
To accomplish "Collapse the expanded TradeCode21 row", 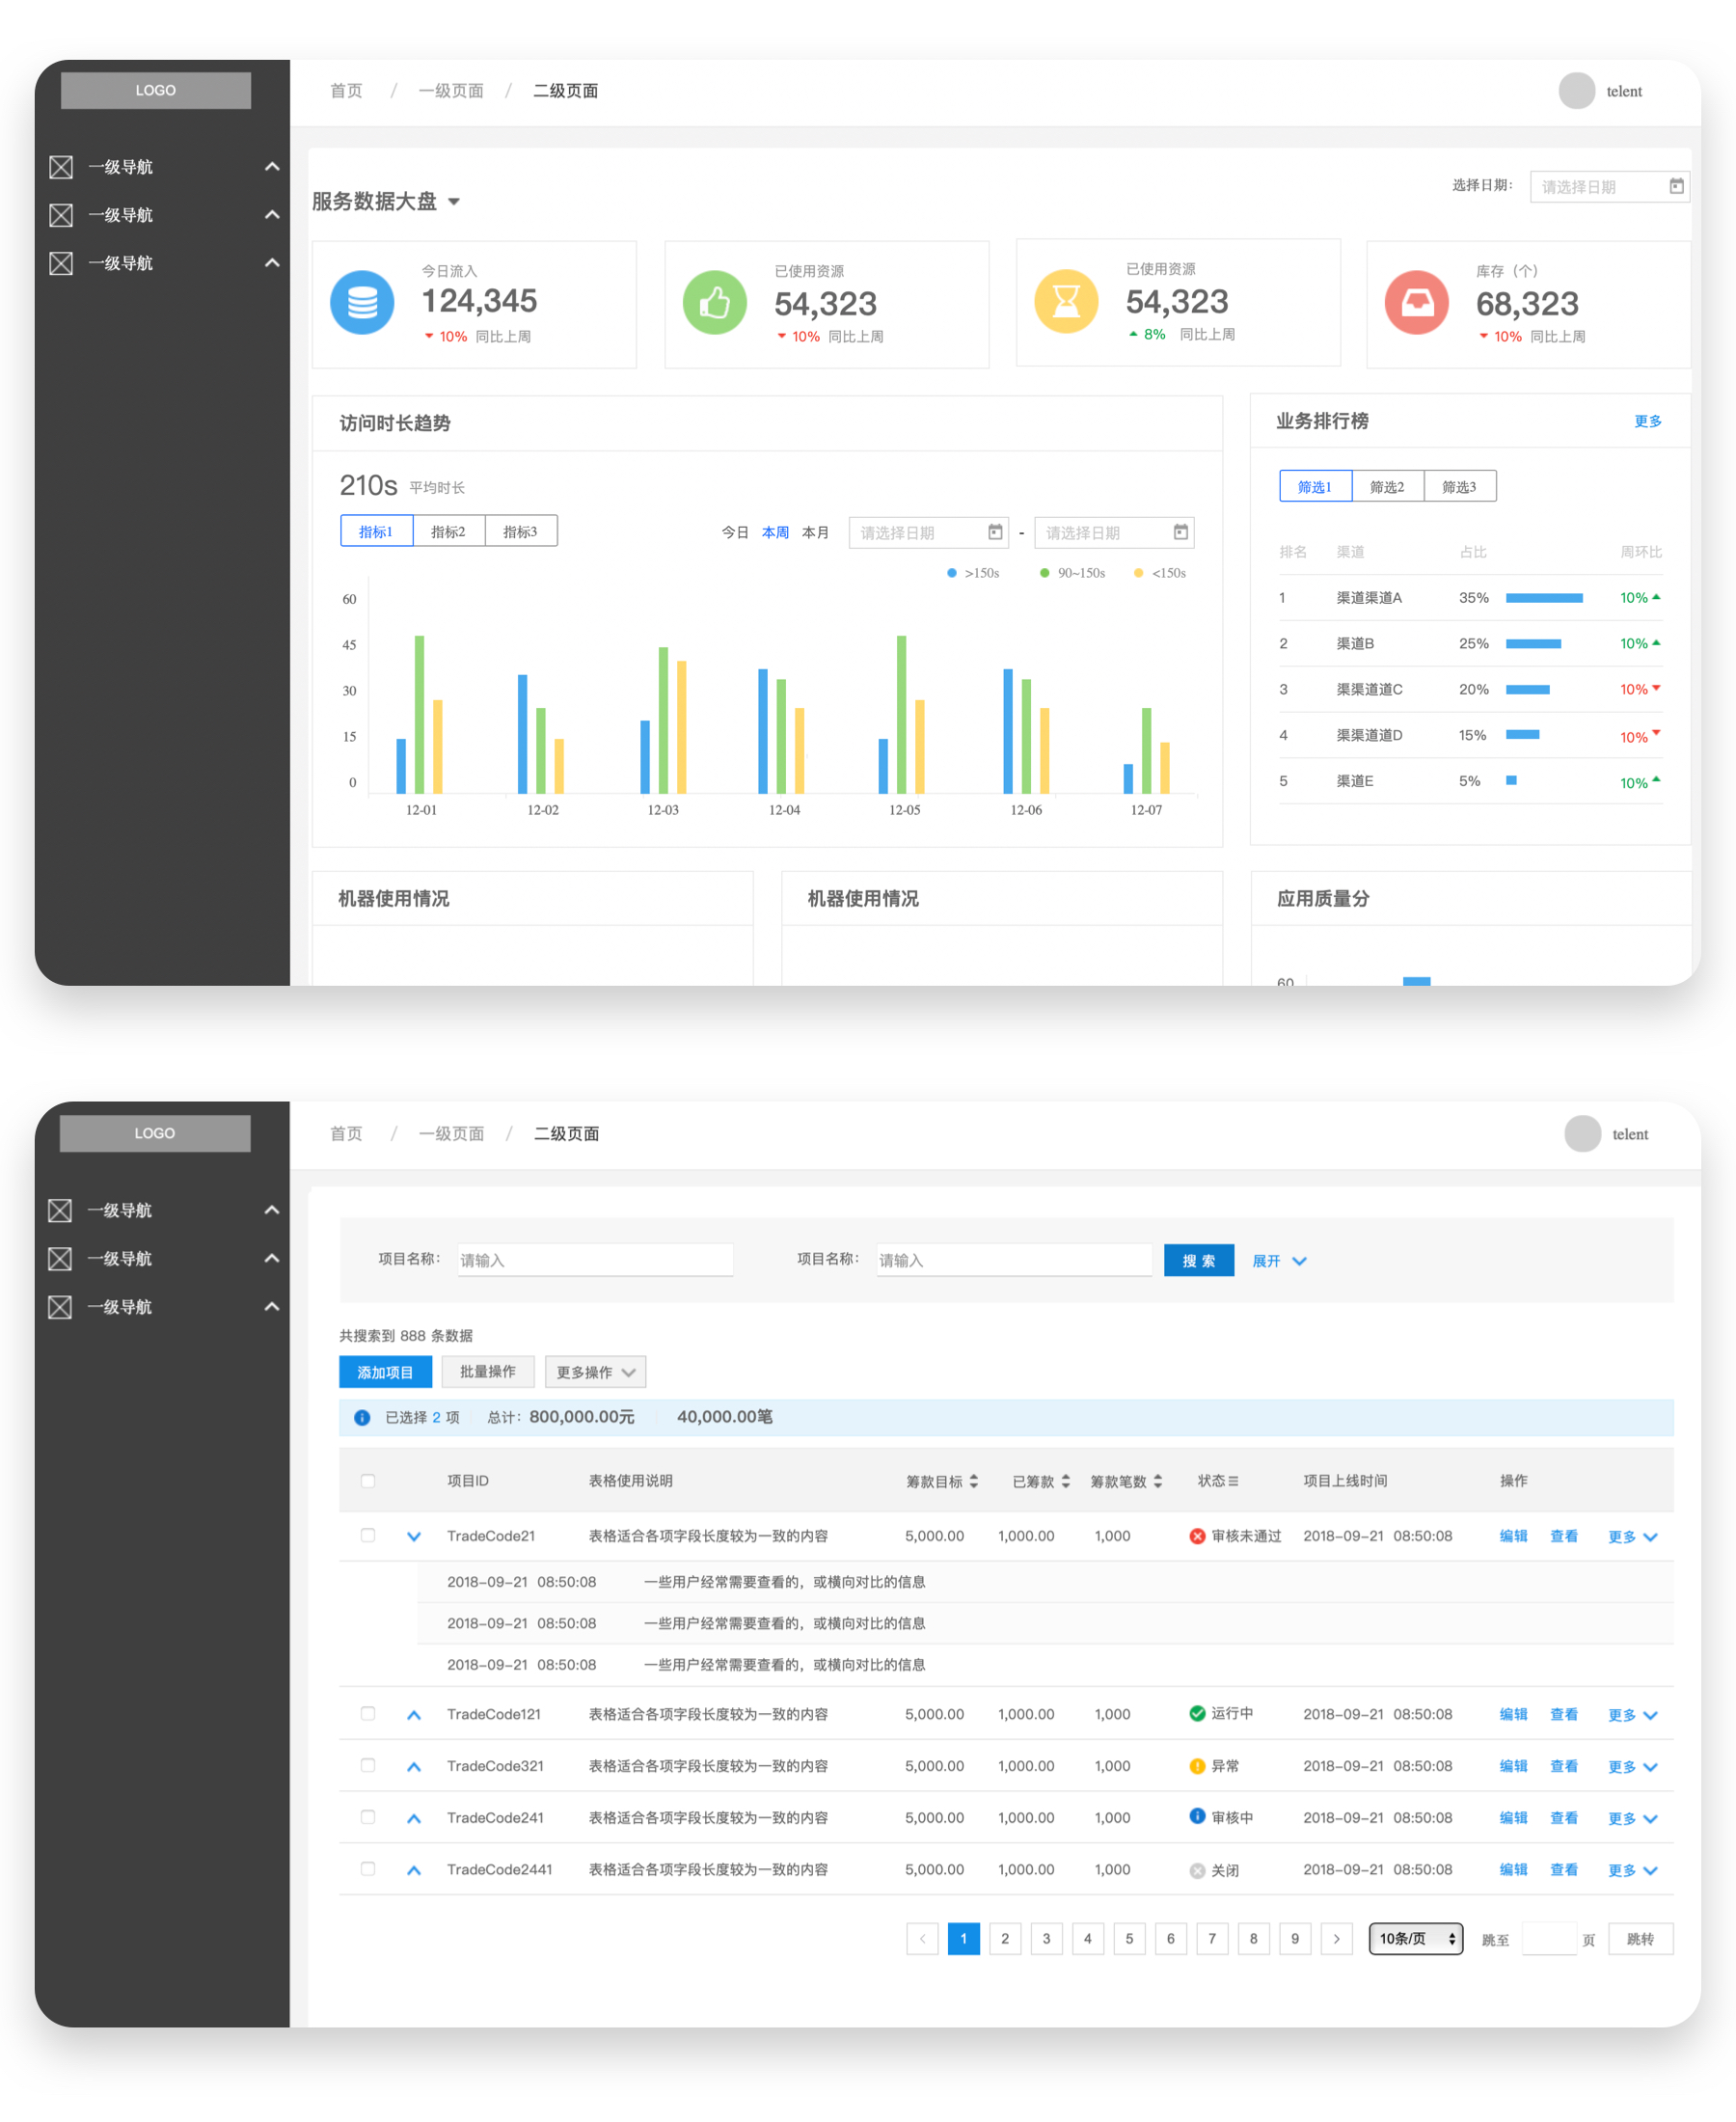I will pos(414,1537).
